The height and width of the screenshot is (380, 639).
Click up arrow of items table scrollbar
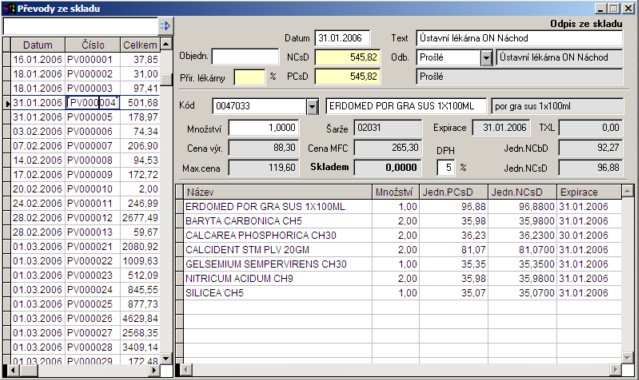point(627,190)
